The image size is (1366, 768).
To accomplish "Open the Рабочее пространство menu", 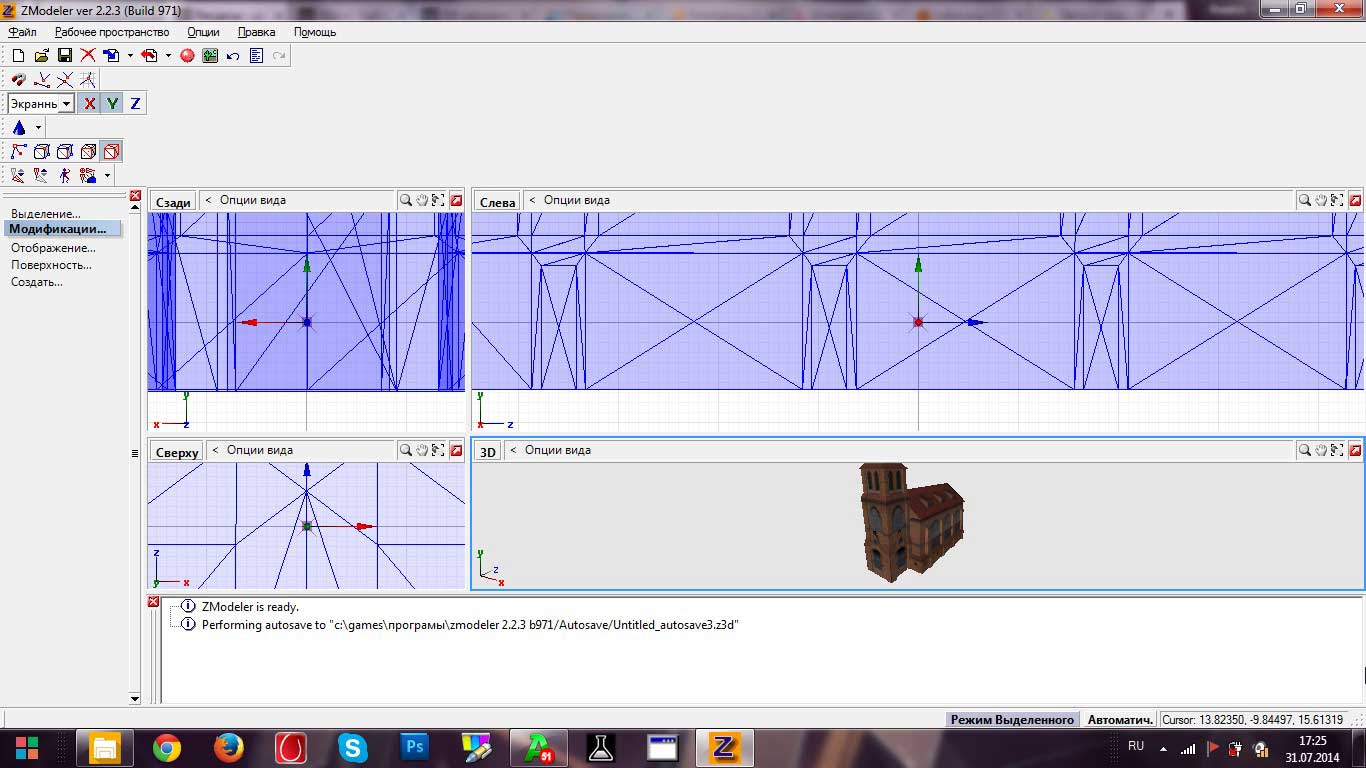I will [x=112, y=32].
